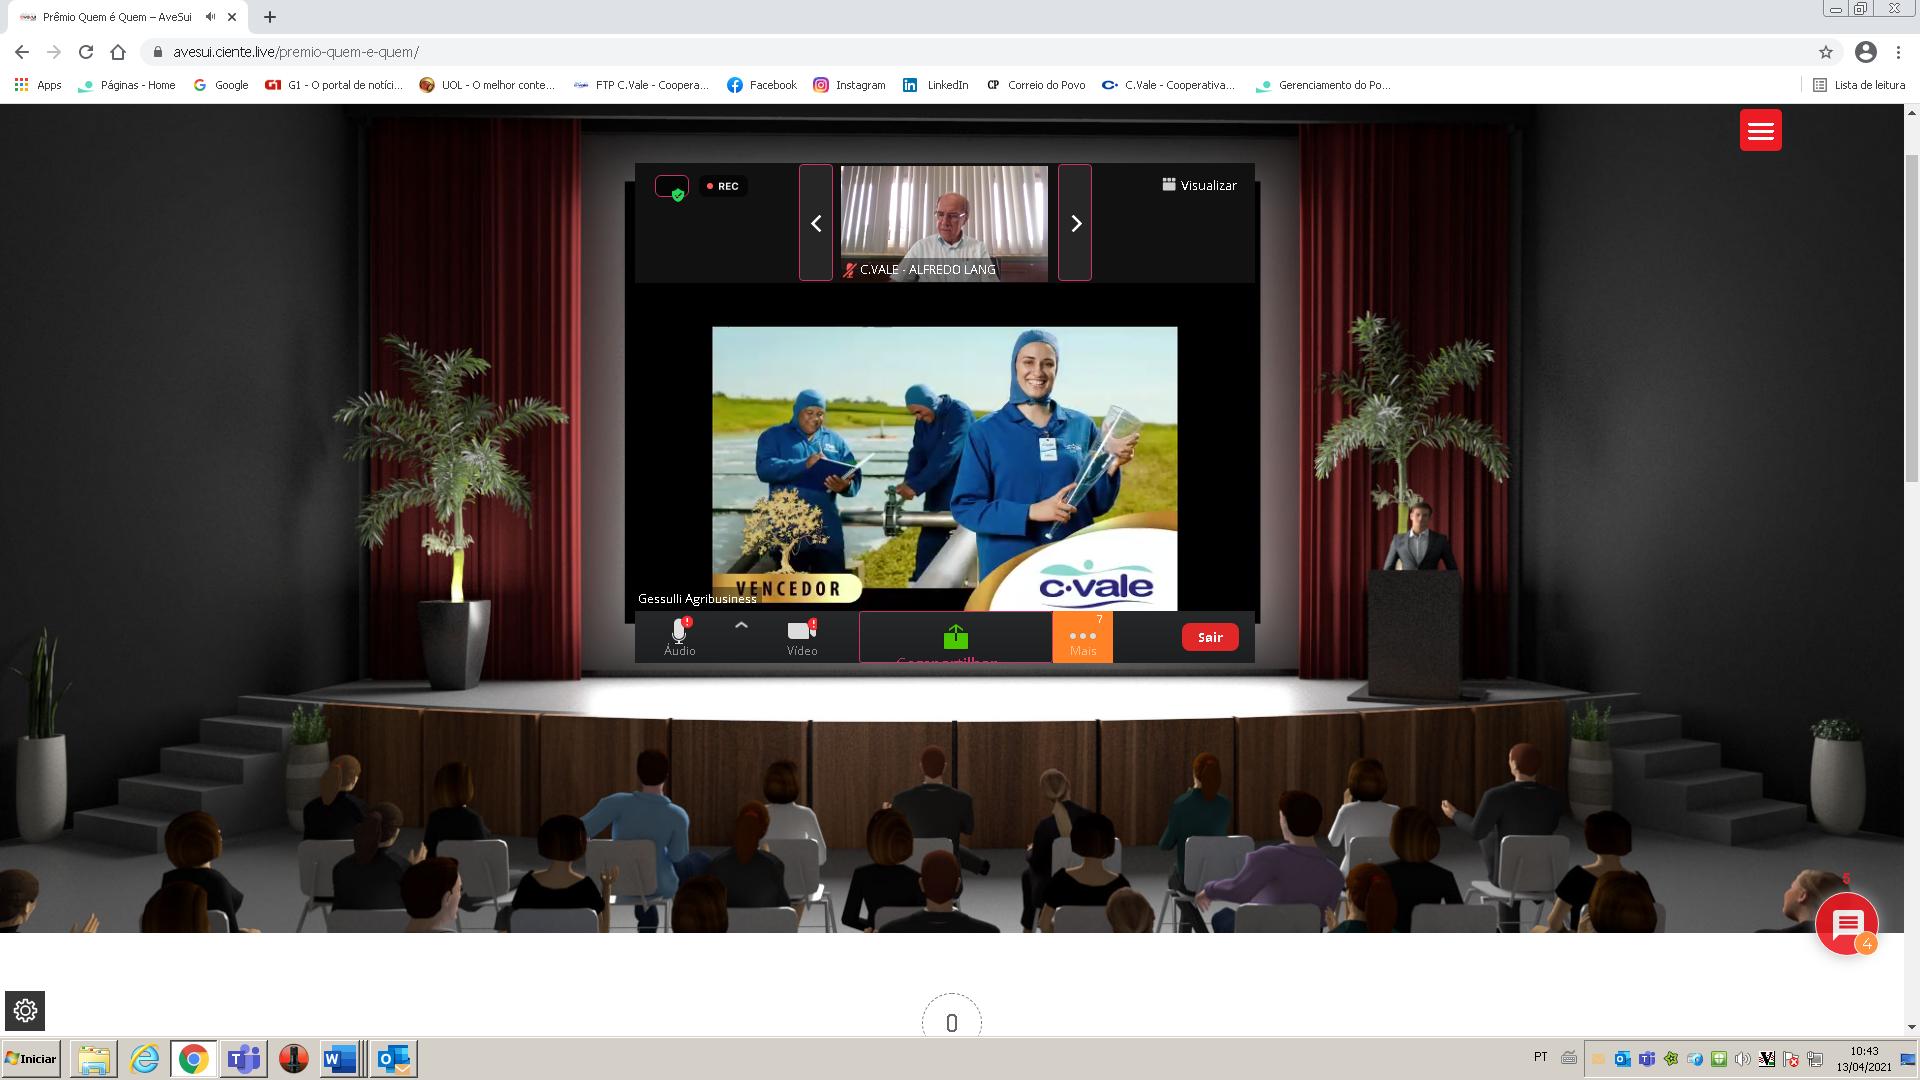Toggle the Zoom Vídeo camera

click(x=802, y=636)
